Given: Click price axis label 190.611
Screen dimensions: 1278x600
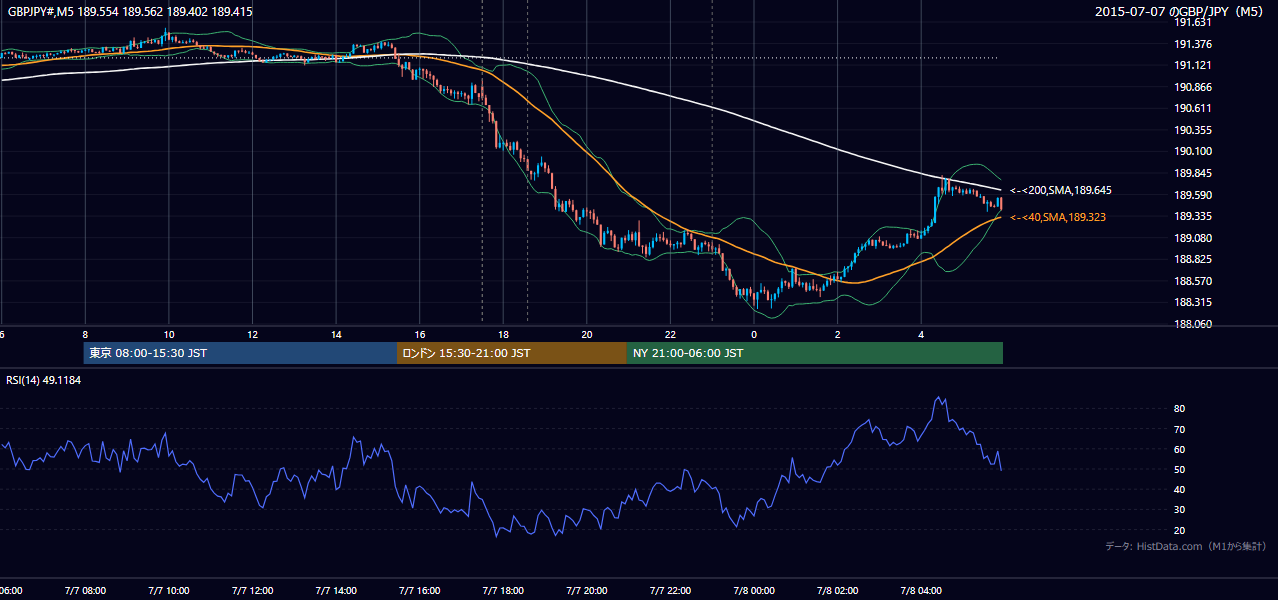Looking at the screenshot, I should (1193, 108).
